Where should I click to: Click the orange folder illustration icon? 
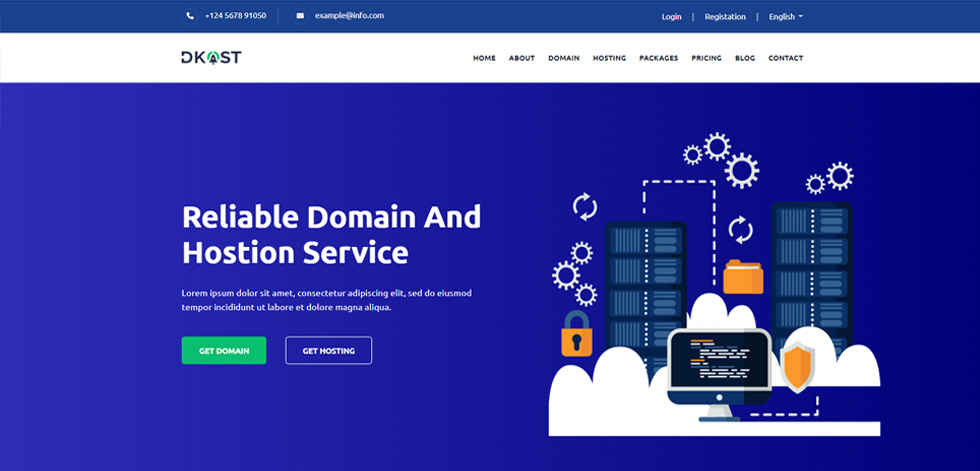point(743,277)
